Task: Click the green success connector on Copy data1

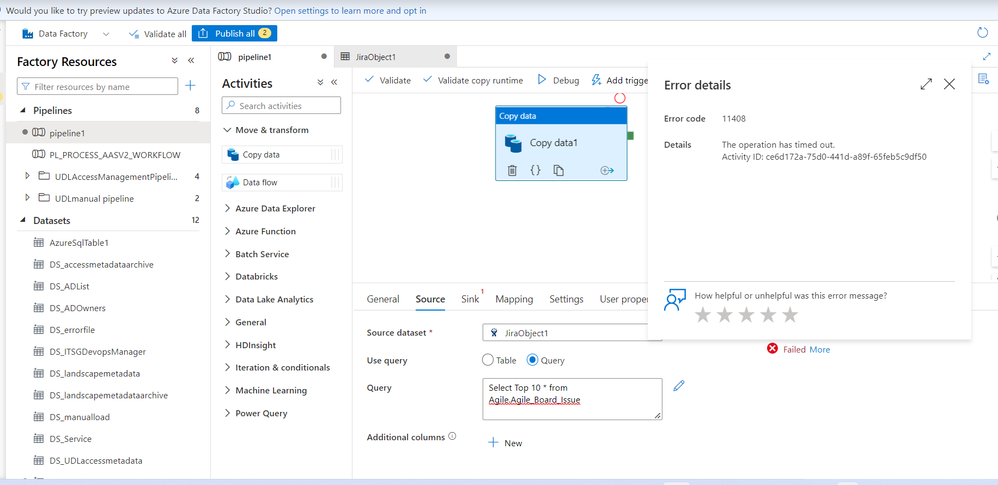Action: [630, 135]
